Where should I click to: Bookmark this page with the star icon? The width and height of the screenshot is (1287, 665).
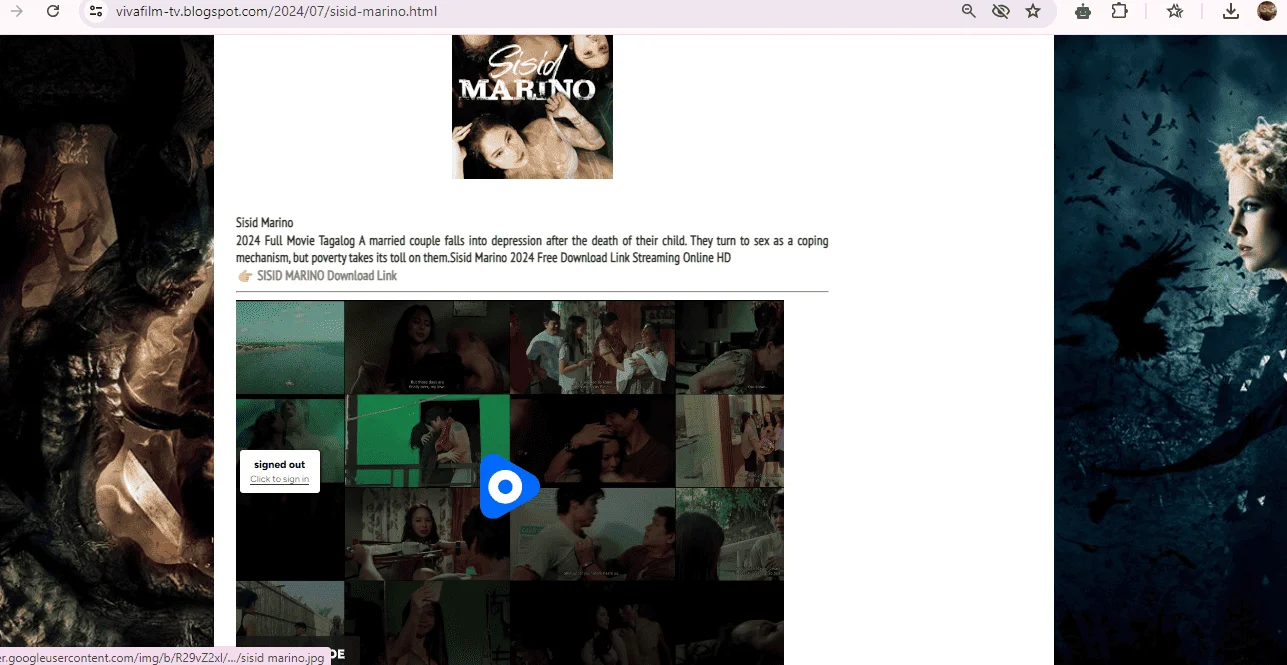pos(1033,11)
